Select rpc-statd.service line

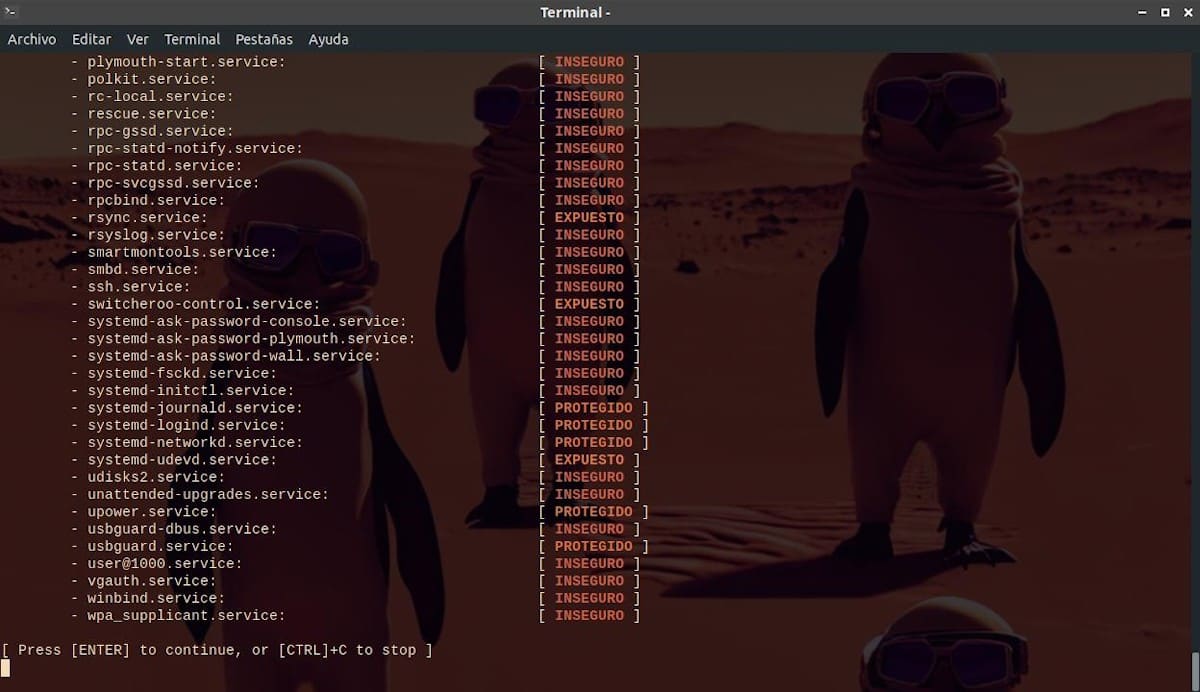coord(355,166)
